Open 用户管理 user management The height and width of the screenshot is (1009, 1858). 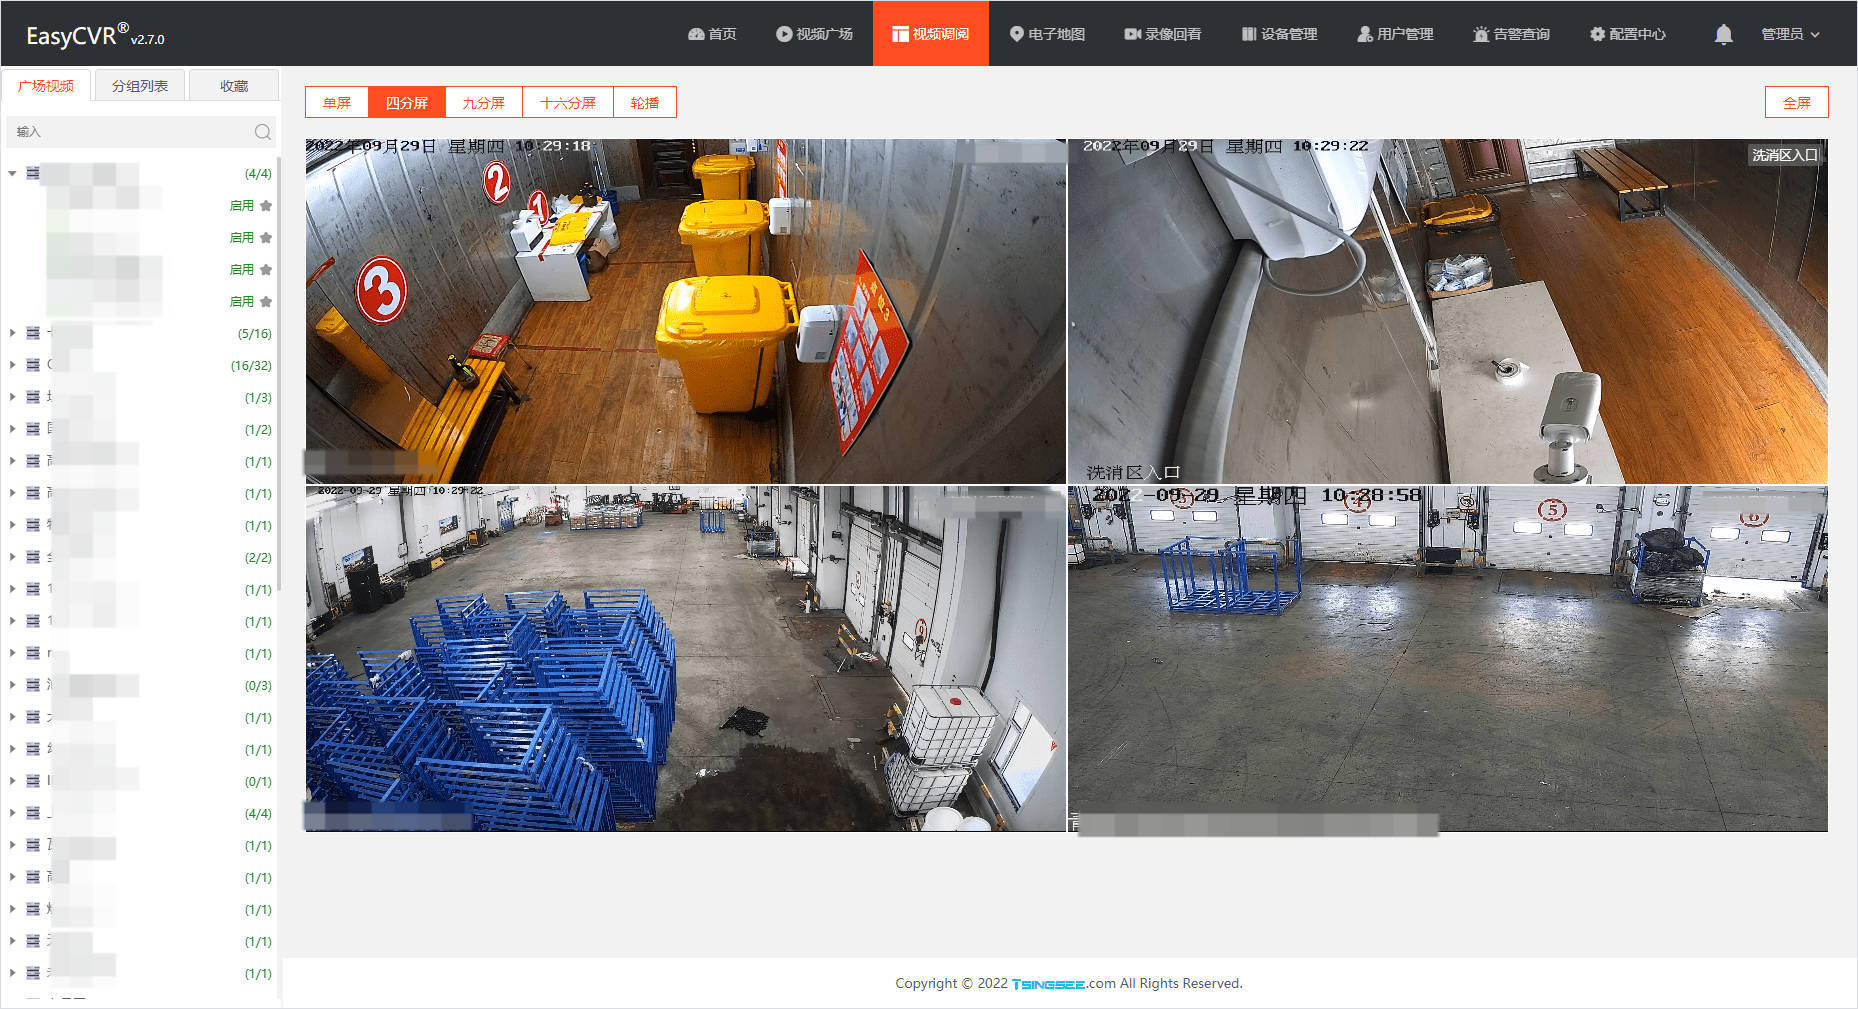click(1395, 34)
